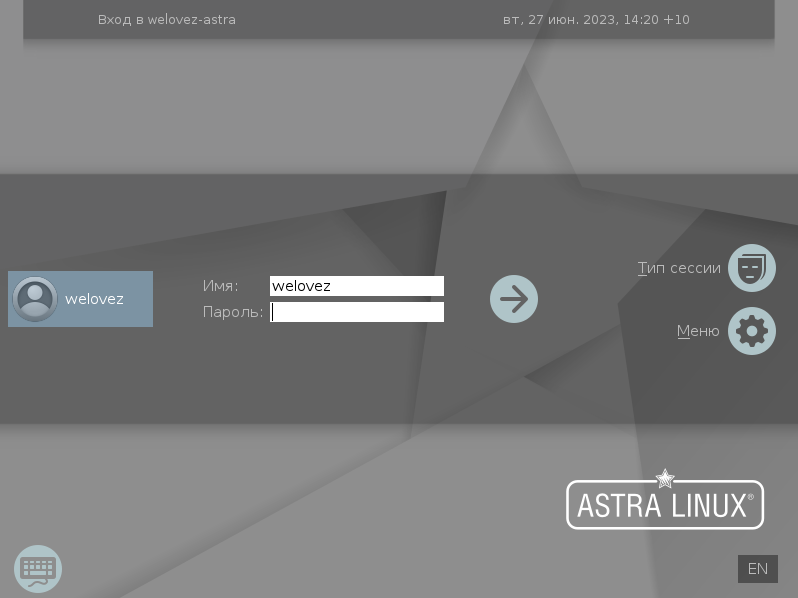The image size is (798, 598).
Task: Switch the EN keyboard layout indicator
Action: pos(758,568)
